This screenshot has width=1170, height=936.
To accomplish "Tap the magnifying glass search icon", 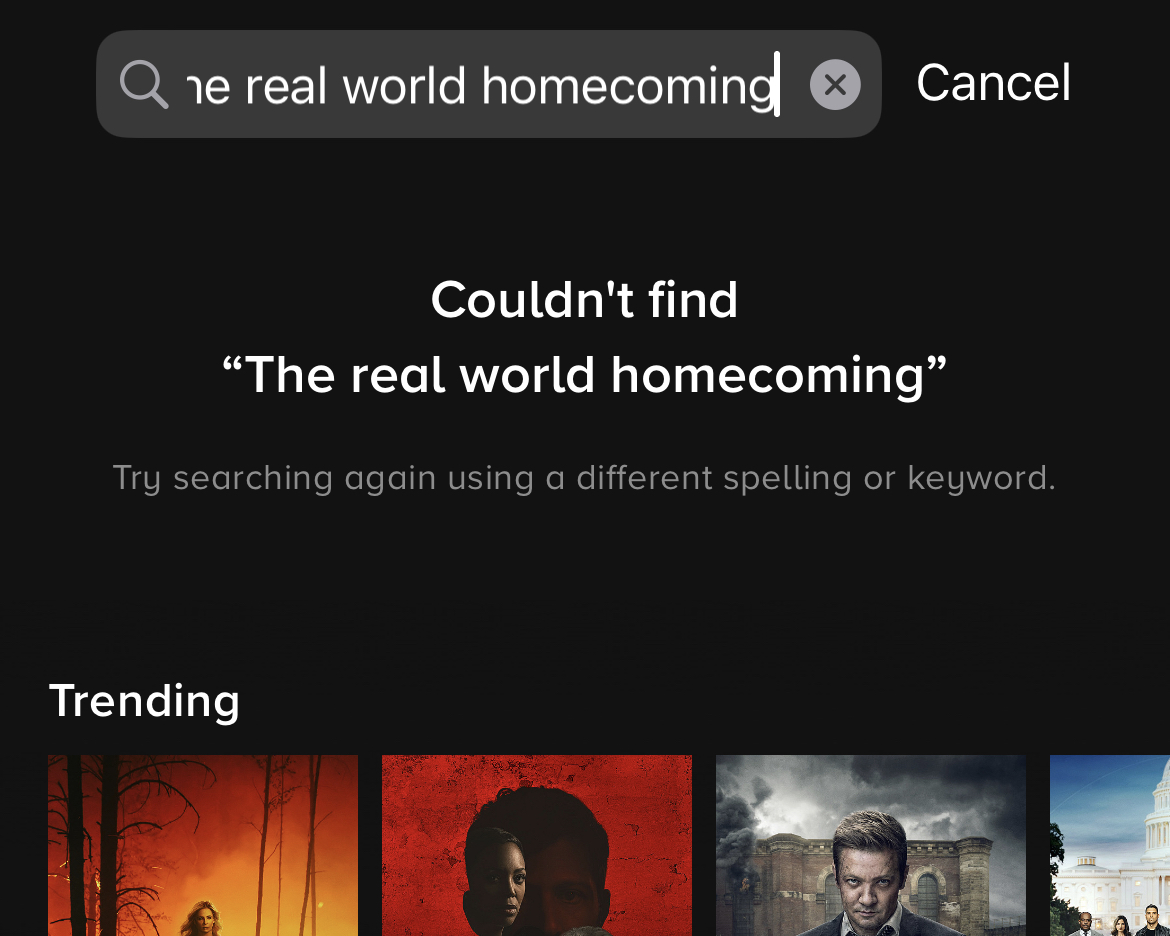I will (144, 84).
